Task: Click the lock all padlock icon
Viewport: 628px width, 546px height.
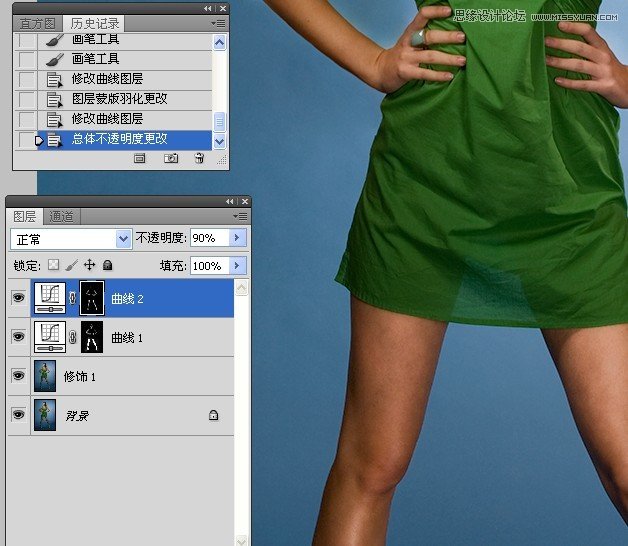Action: click(107, 266)
